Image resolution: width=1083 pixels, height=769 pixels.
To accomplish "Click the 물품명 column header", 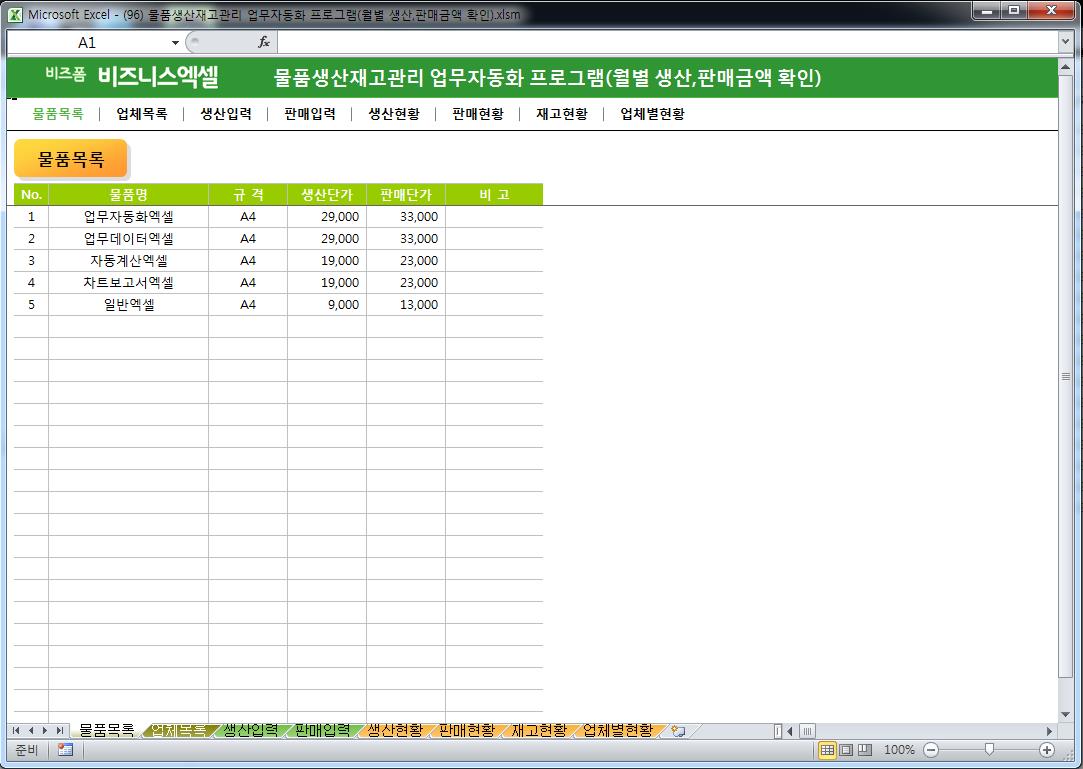I will 128,194.
